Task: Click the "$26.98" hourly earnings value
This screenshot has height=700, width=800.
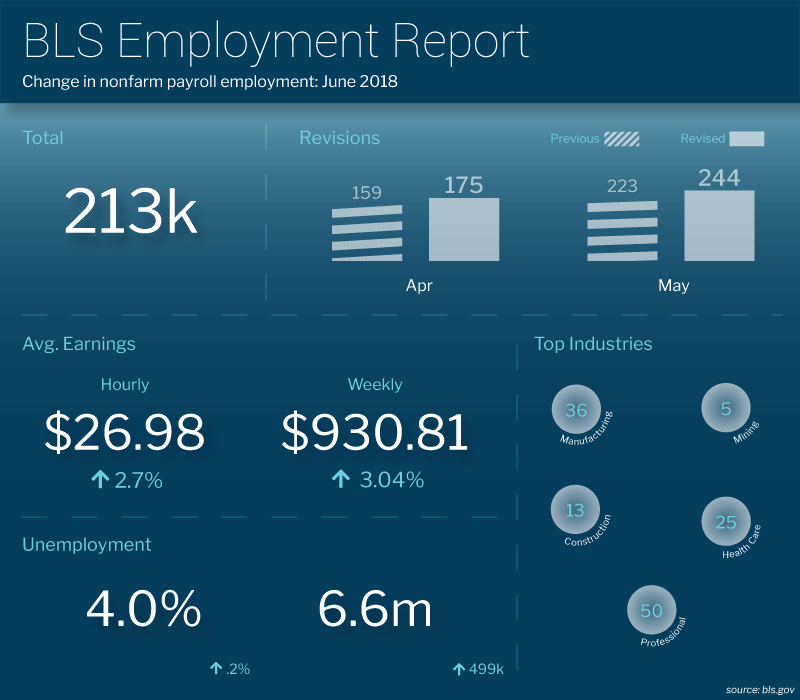Action: (124, 432)
